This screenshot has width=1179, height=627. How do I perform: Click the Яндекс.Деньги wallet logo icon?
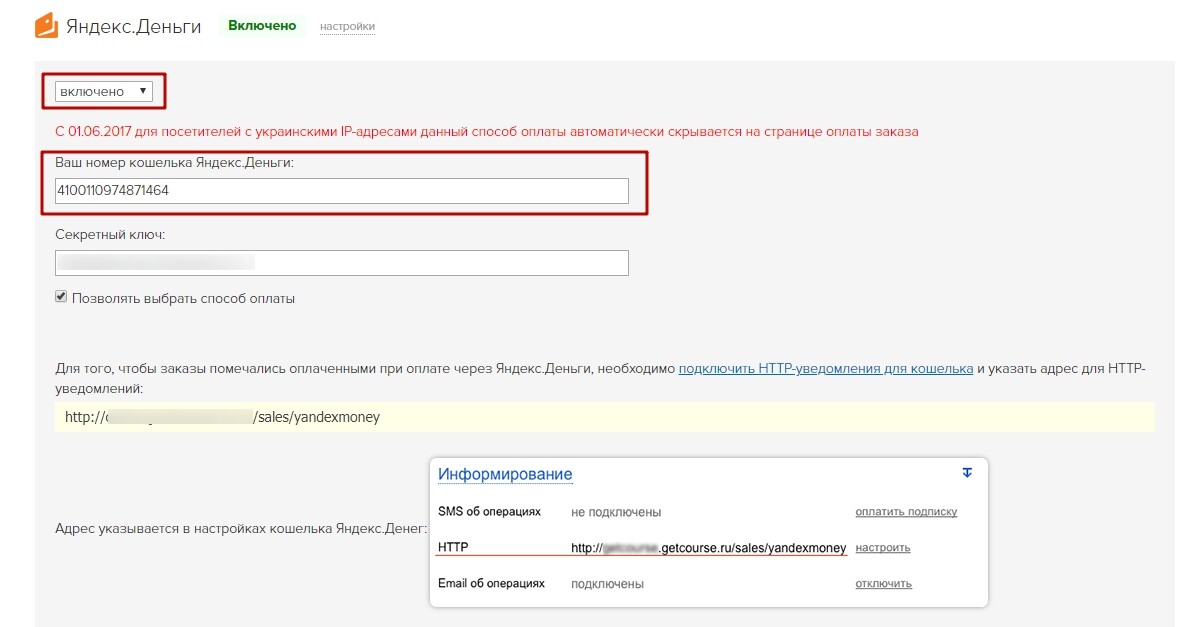coord(47,26)
